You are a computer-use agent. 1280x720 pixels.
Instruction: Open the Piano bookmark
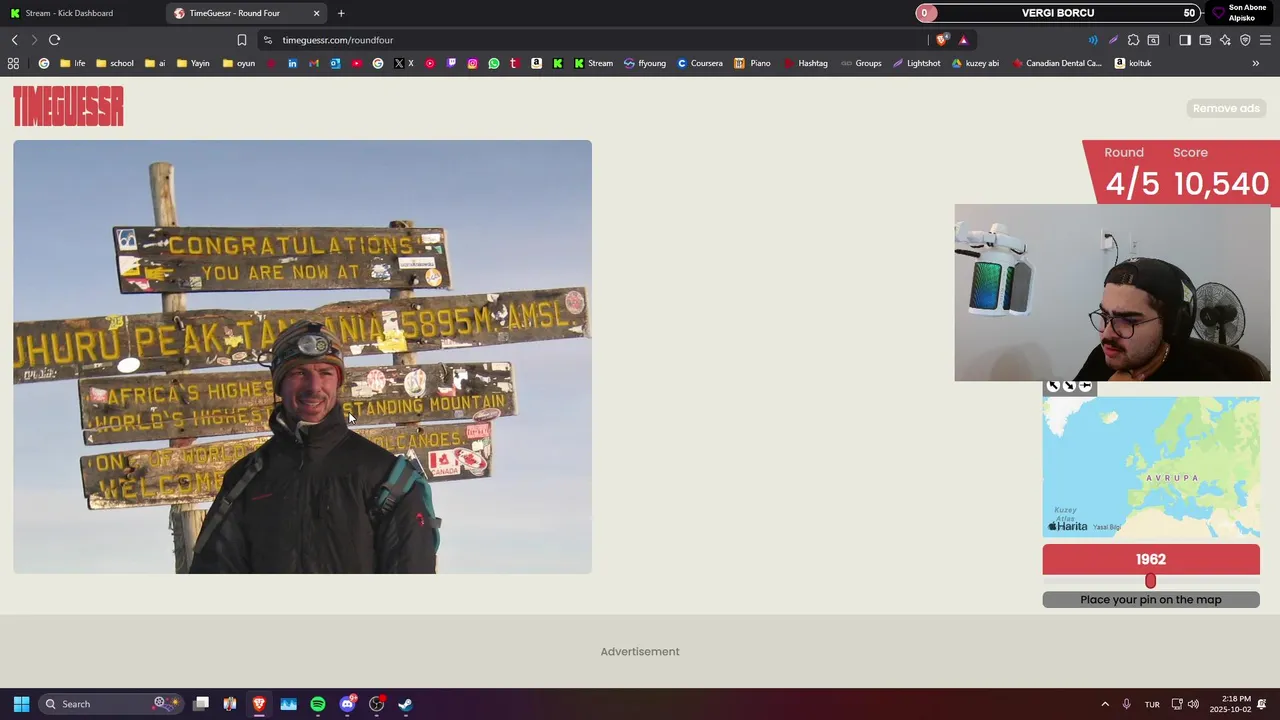752,63
